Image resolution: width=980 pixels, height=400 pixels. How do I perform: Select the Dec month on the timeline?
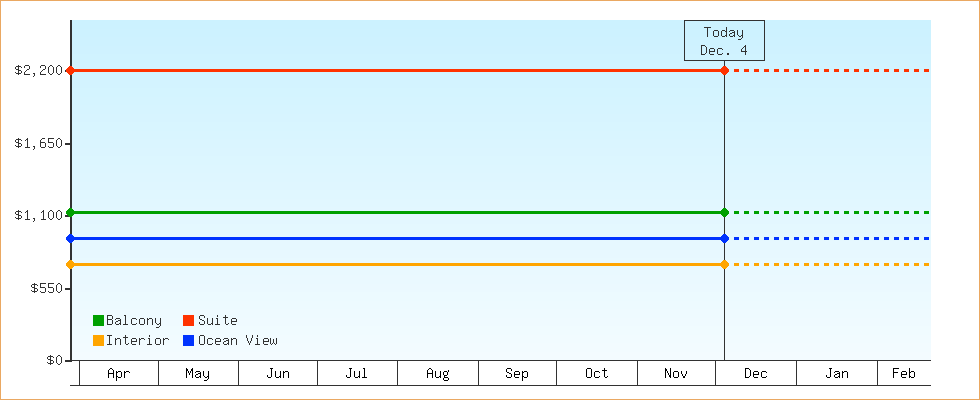(x=756, y=374)
